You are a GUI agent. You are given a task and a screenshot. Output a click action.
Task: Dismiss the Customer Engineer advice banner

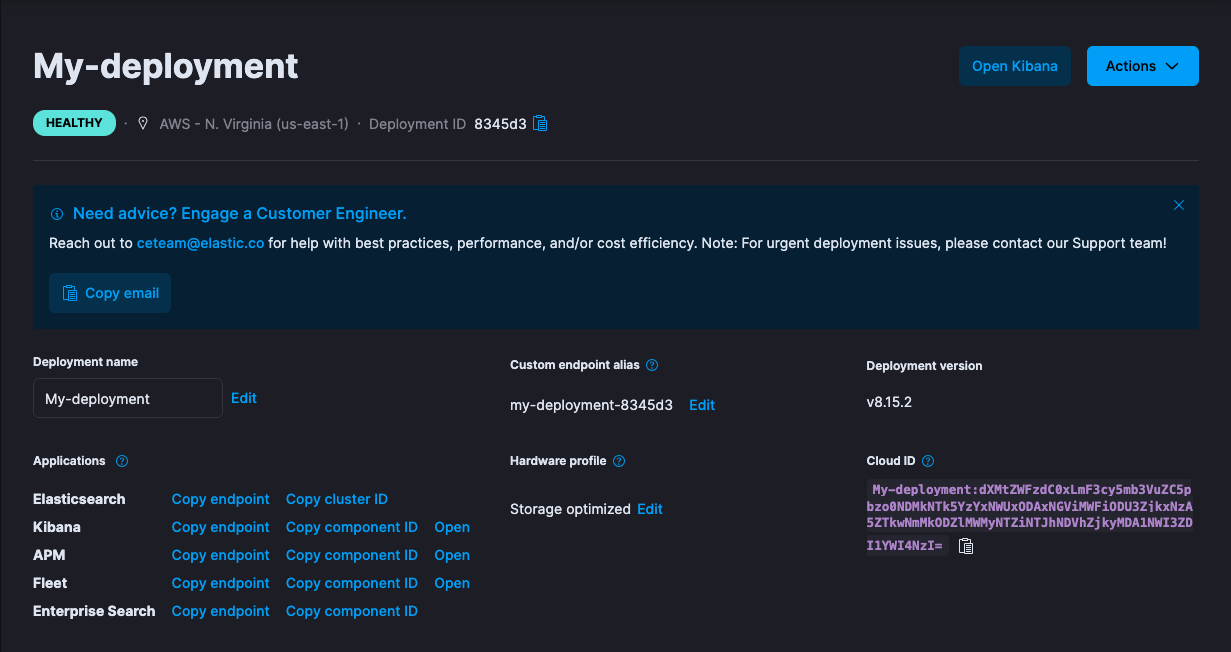click(1179, 205)
